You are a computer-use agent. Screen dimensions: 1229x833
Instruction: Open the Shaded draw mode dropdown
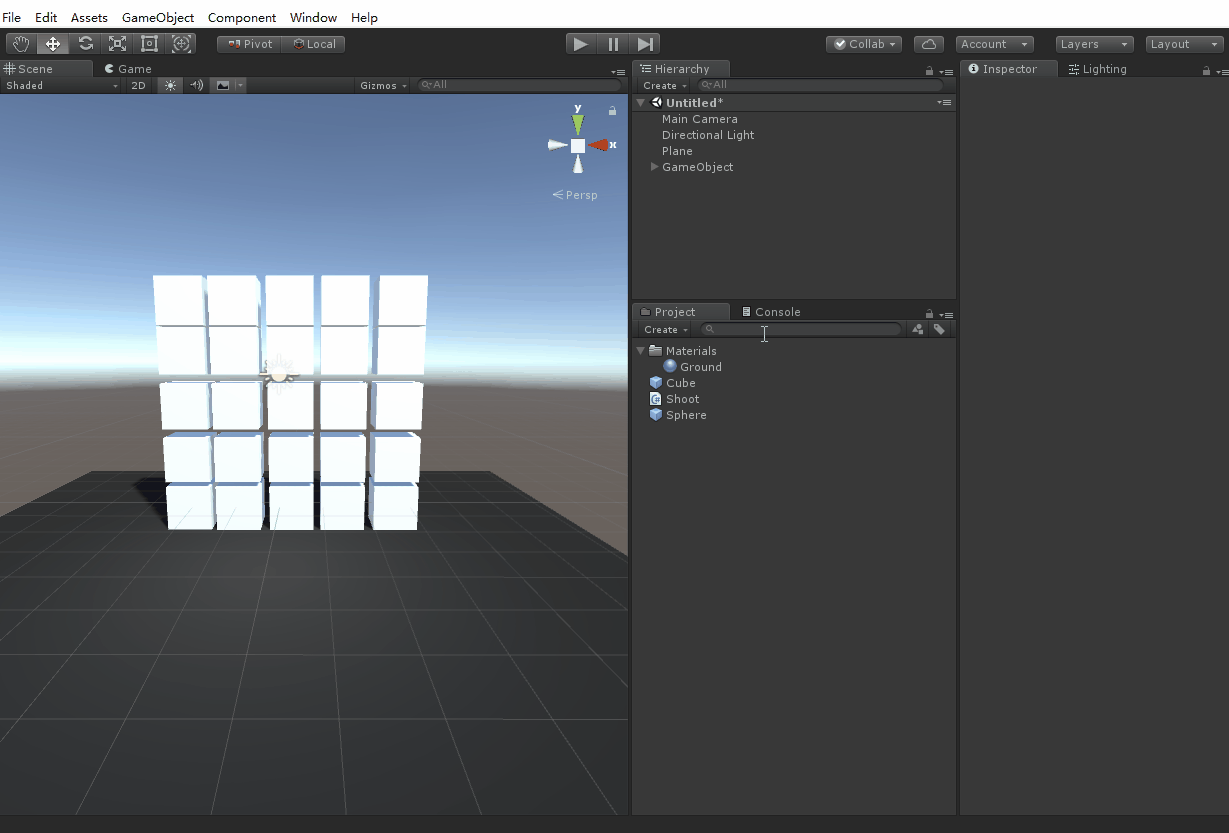coord(62,86)
